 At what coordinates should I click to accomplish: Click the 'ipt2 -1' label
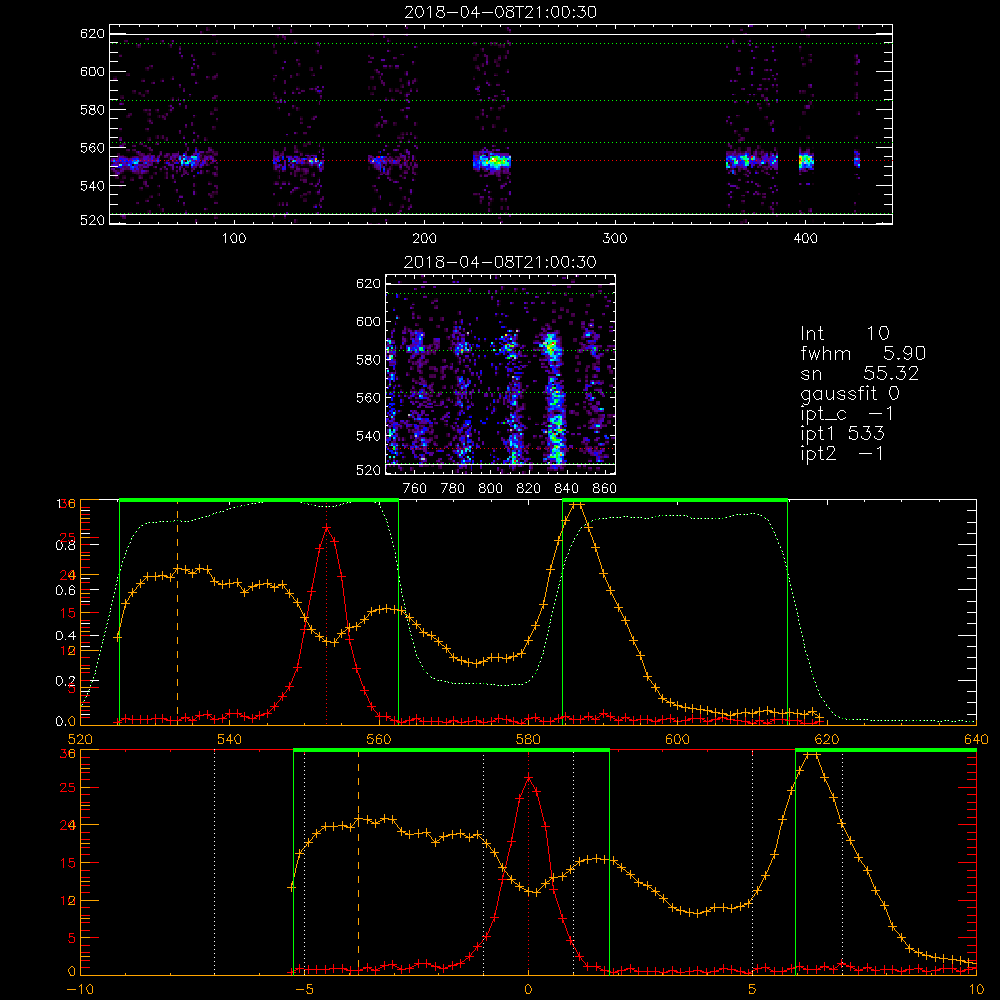[x=842, y=453]
